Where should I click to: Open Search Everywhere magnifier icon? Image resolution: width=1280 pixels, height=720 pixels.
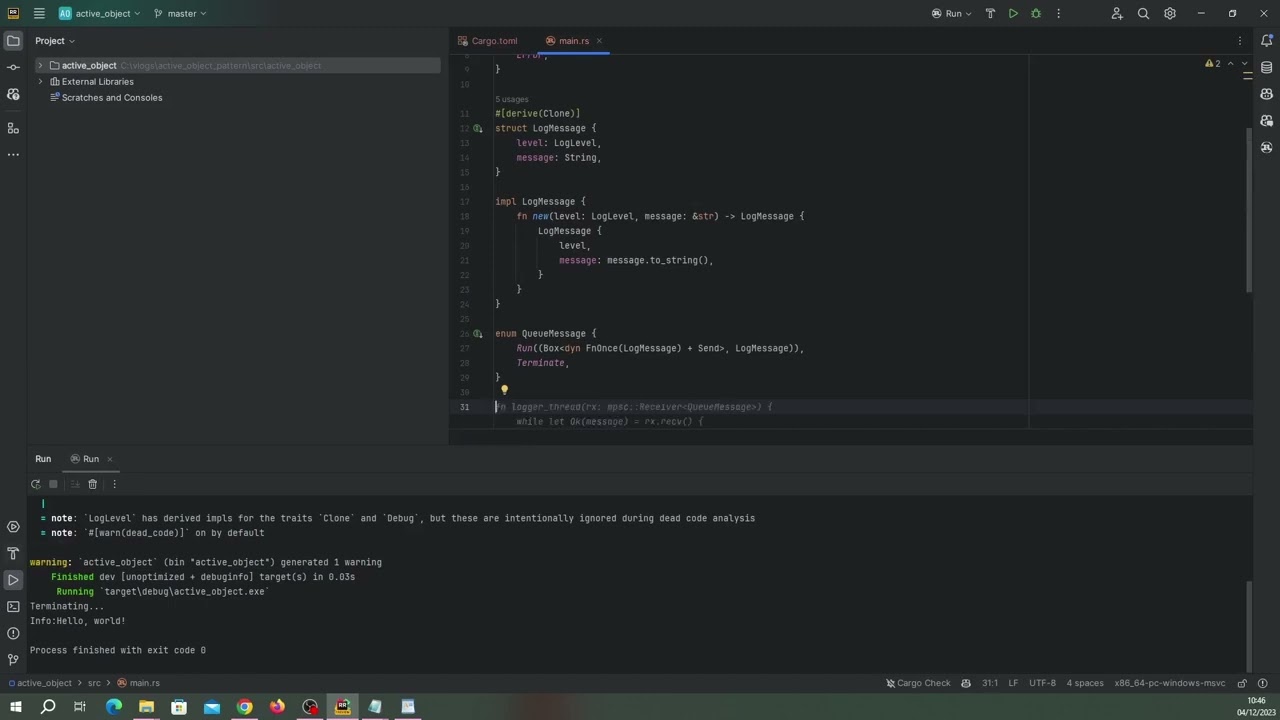pyautogui.click(x=1143, y=13)
